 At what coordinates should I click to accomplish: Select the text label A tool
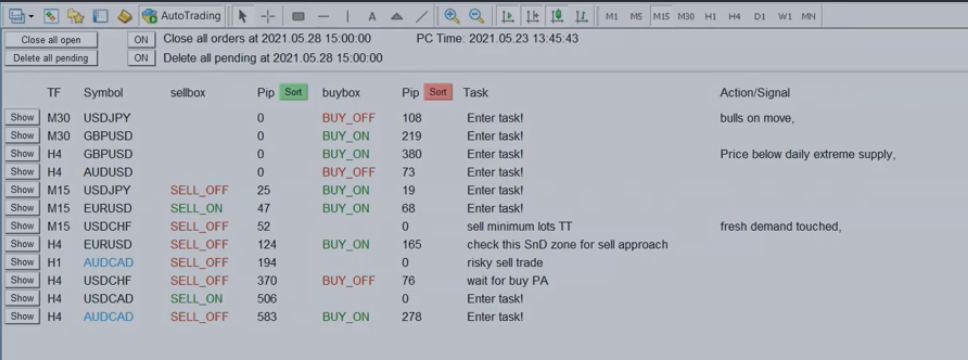[x=372, y=16]
